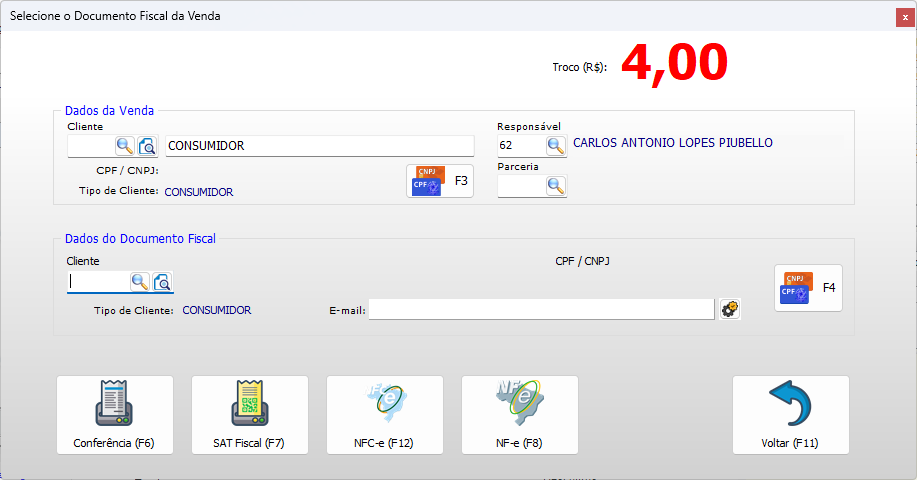Open advanced client search in Documento Fiscal

pos(162,282)
